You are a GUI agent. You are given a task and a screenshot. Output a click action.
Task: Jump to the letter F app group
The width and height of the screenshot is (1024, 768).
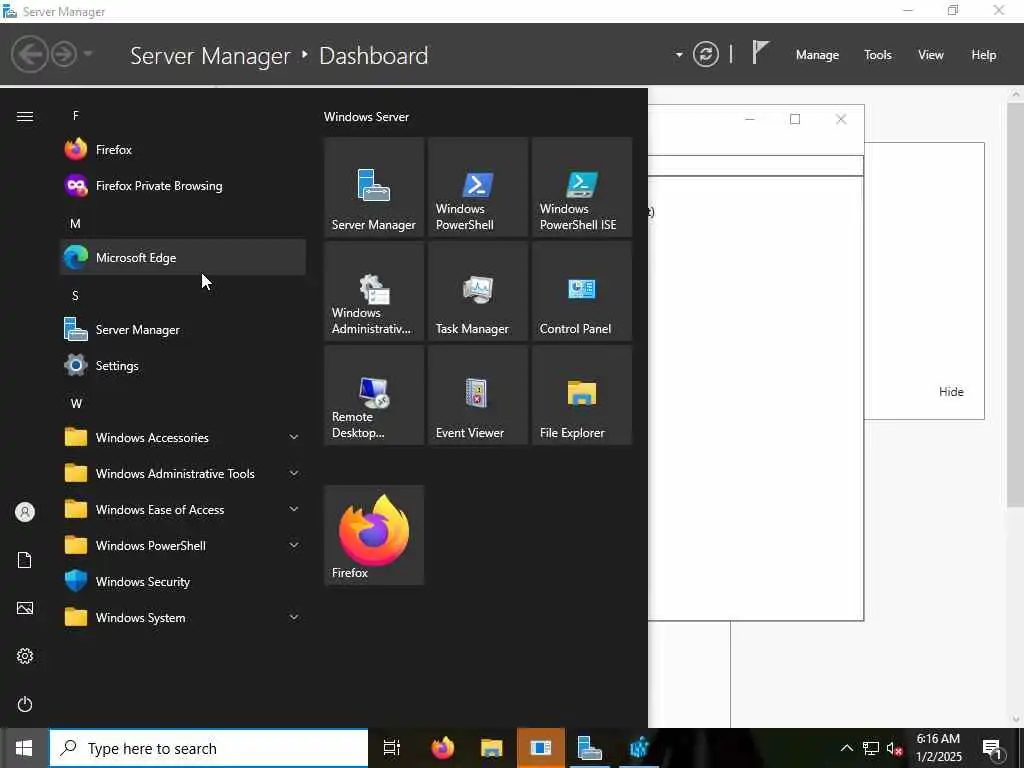[x=76, y=116]
